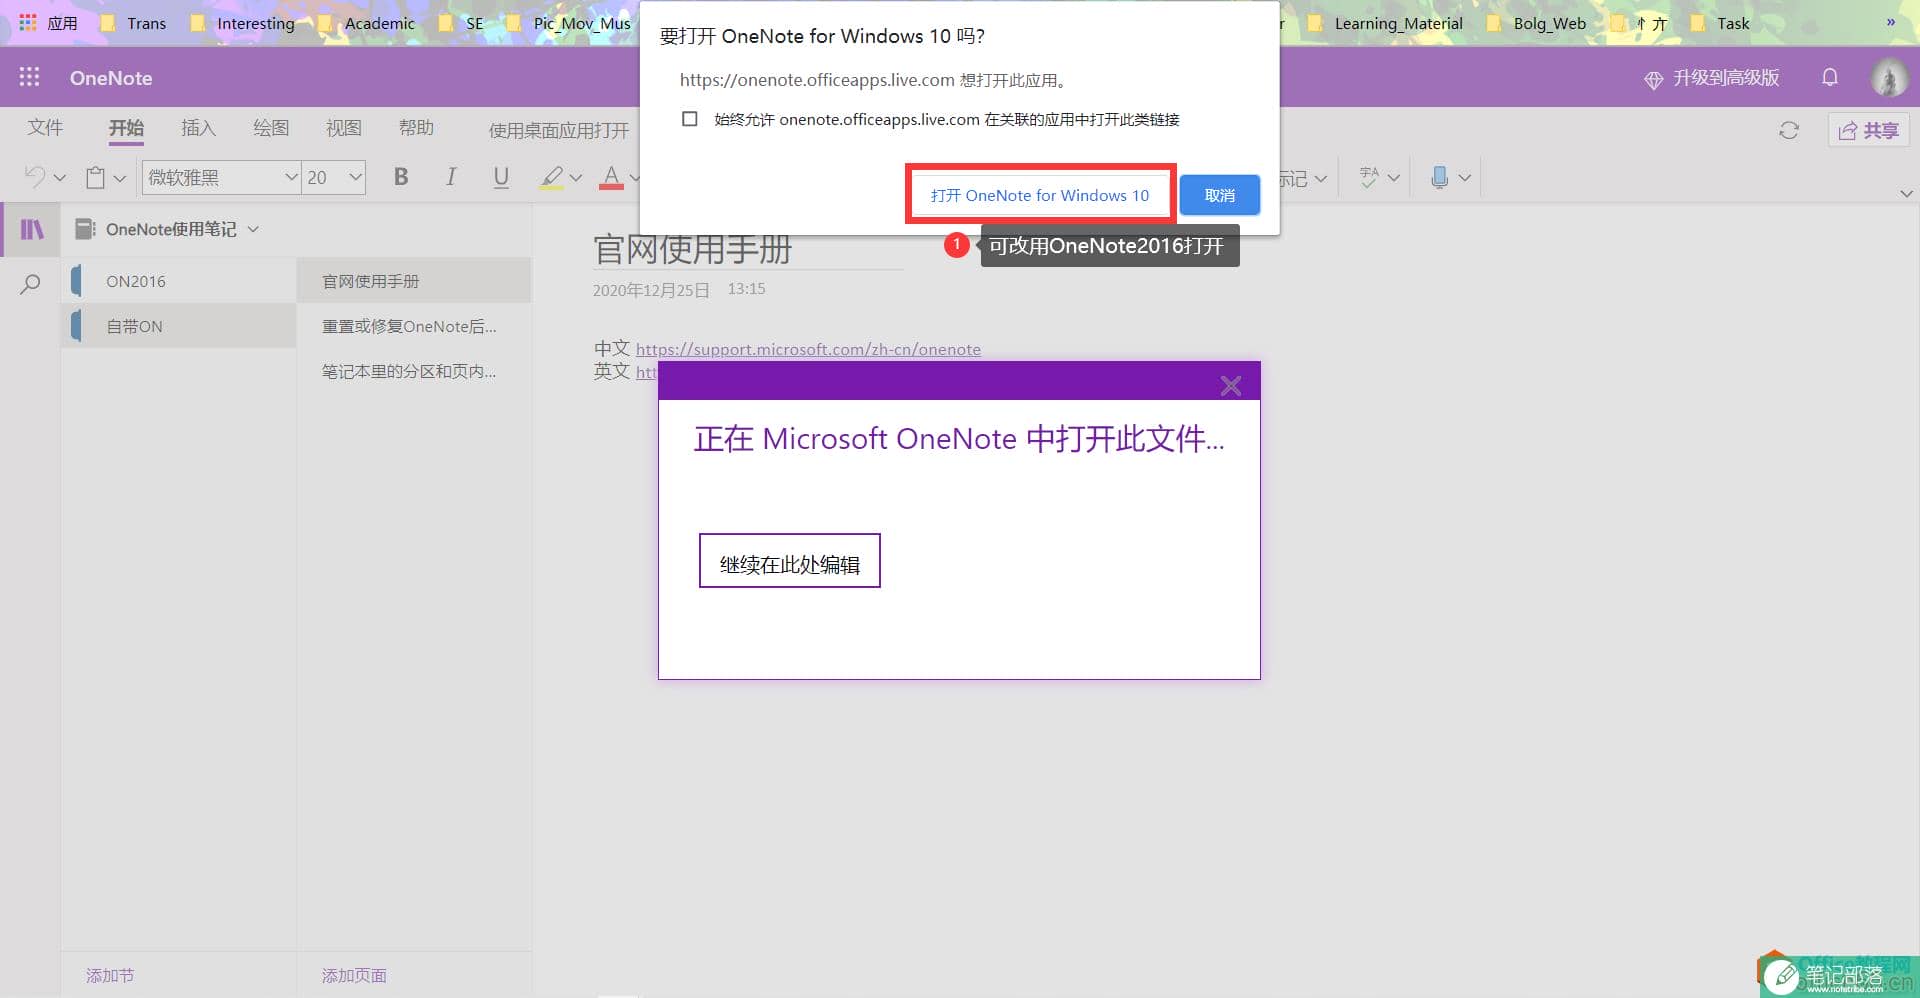Open the Academic bookmark folder

(367, 23)
